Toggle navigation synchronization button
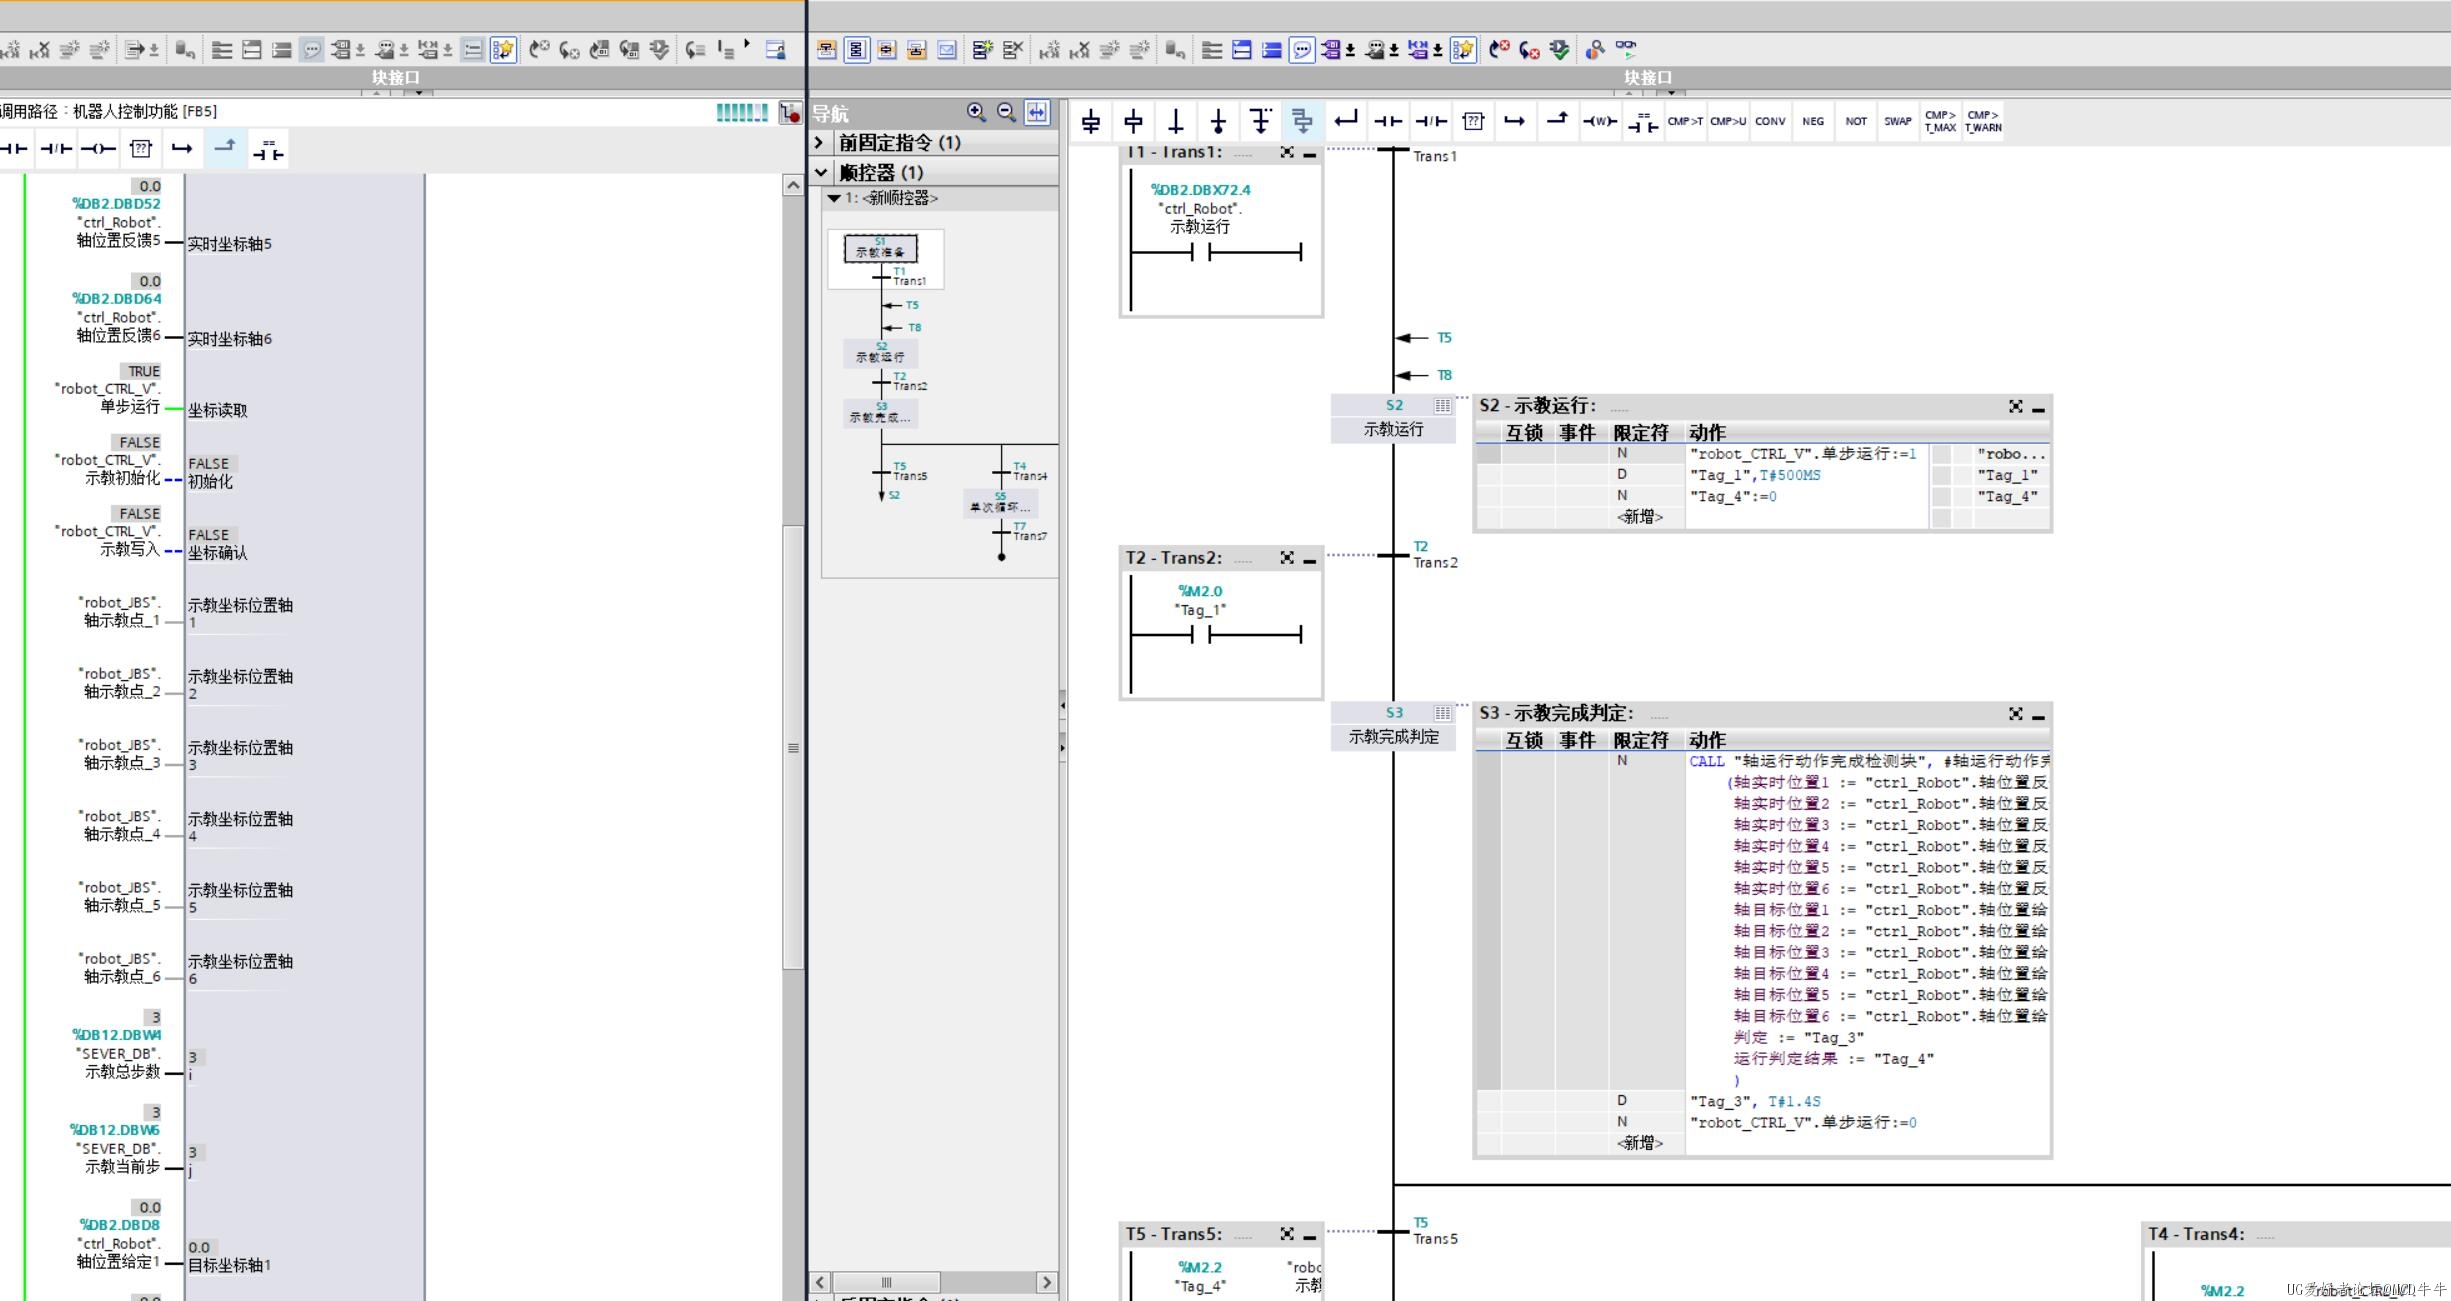 1038,112
